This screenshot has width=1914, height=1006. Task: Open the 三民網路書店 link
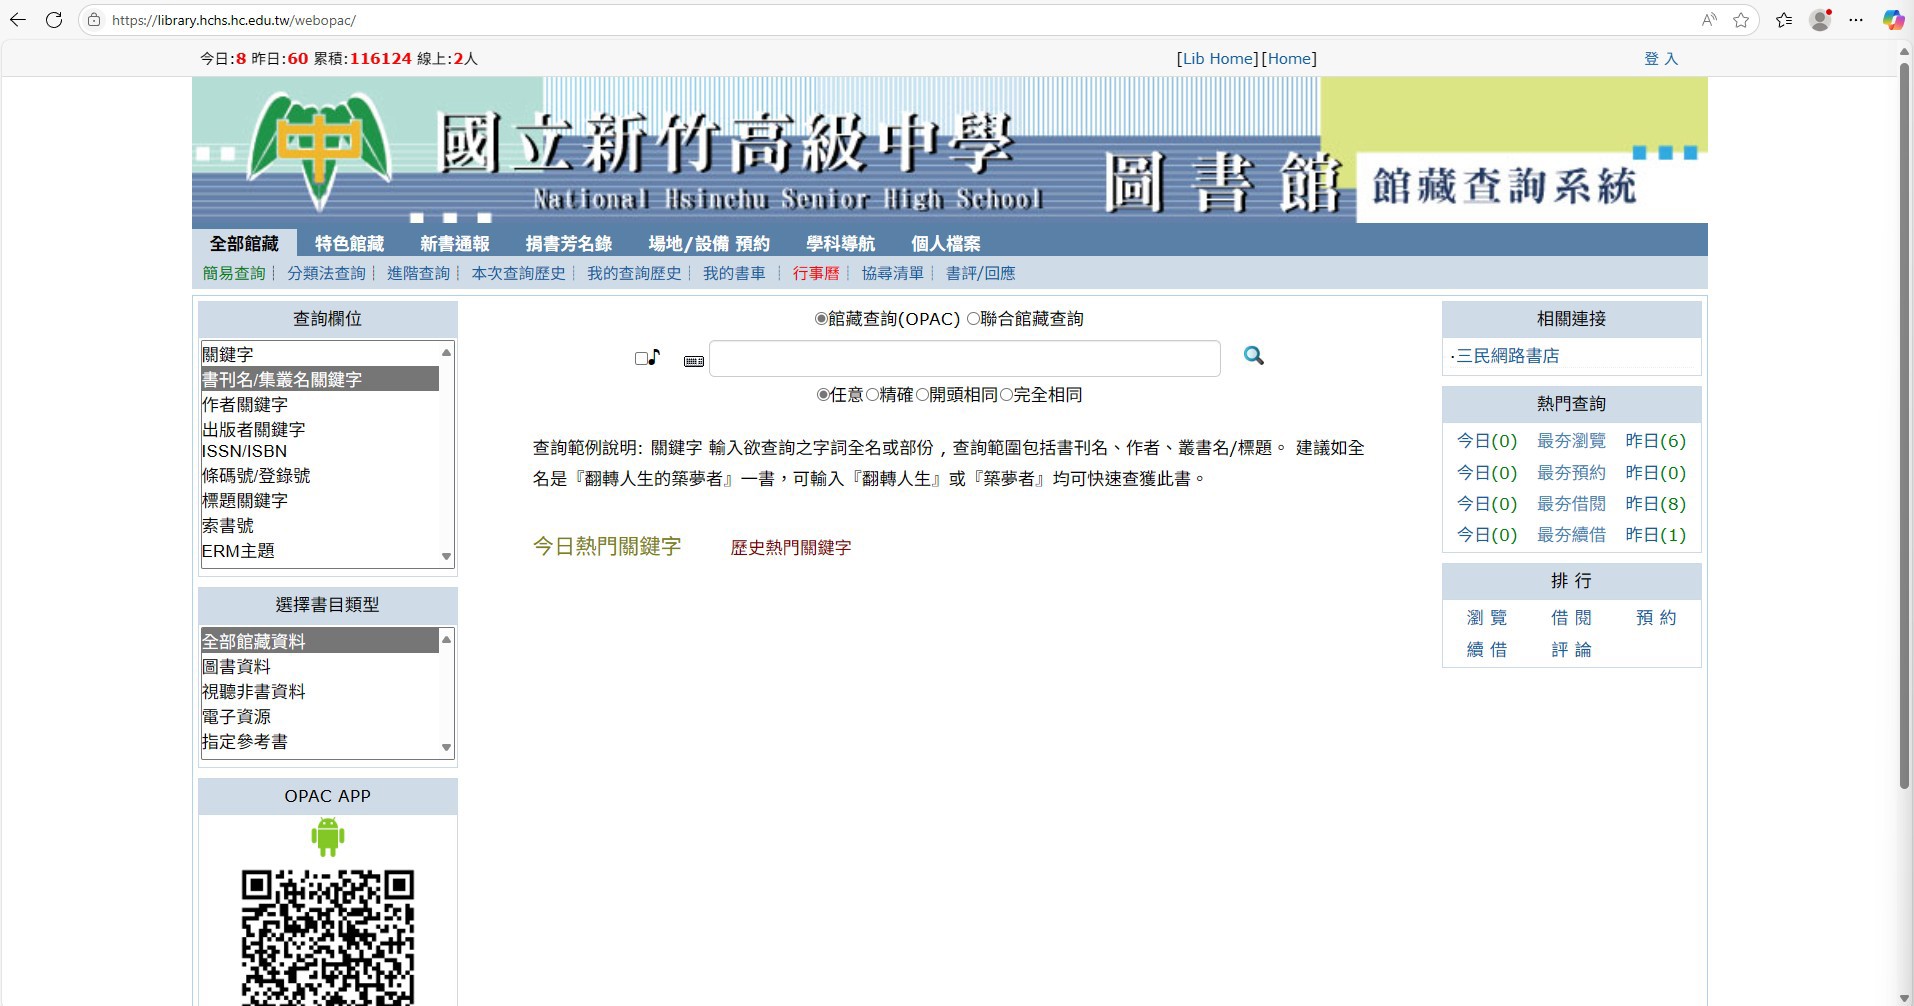click(x=1507, y=356)
